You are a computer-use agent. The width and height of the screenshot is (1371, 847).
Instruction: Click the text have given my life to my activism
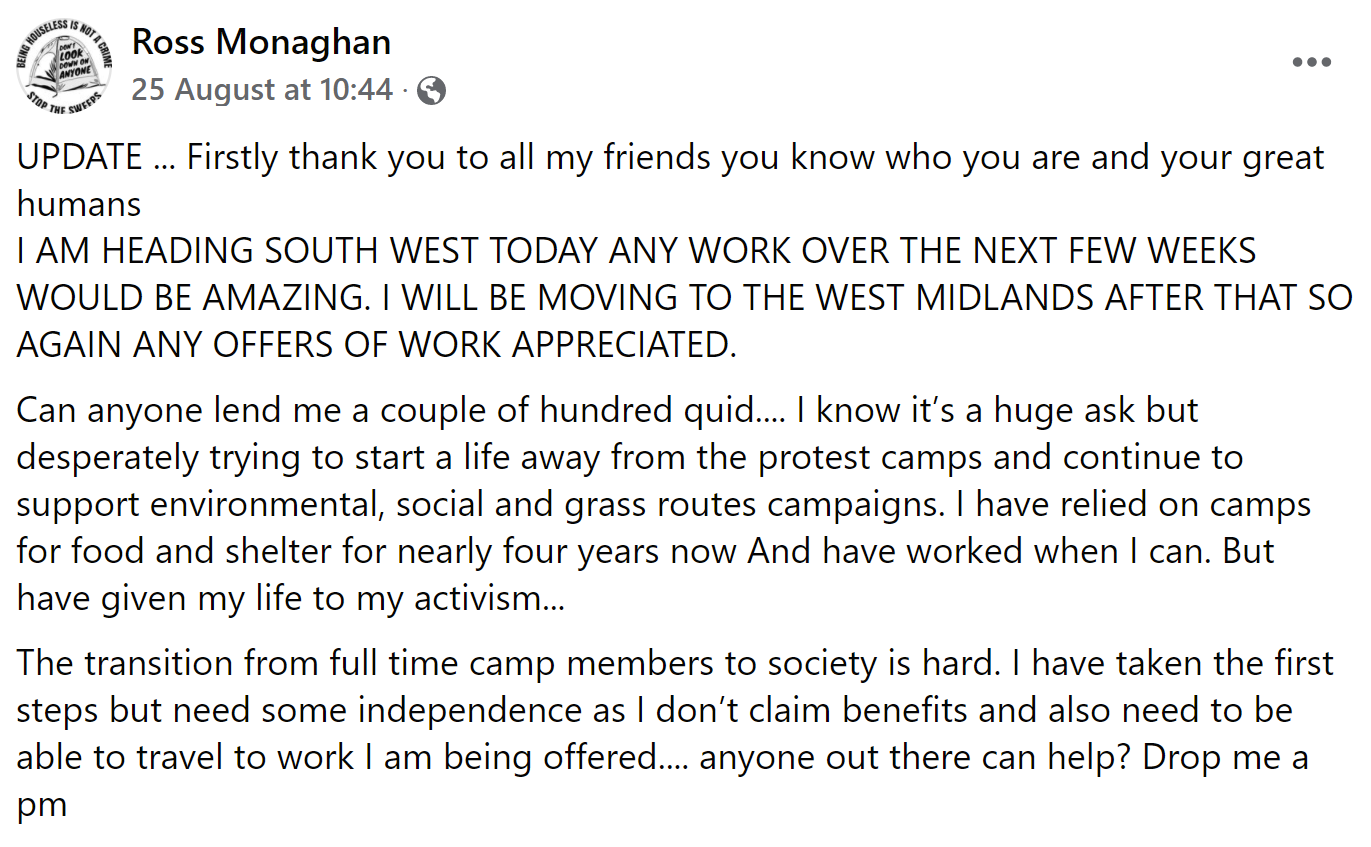coord(290,598)
